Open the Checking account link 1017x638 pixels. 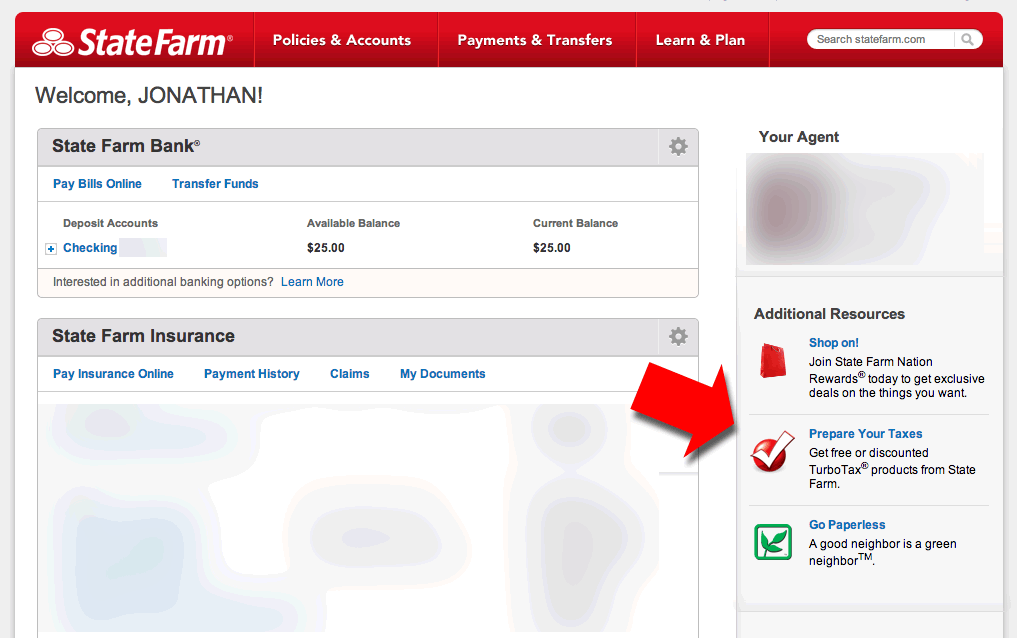click(x=90, y=248)
